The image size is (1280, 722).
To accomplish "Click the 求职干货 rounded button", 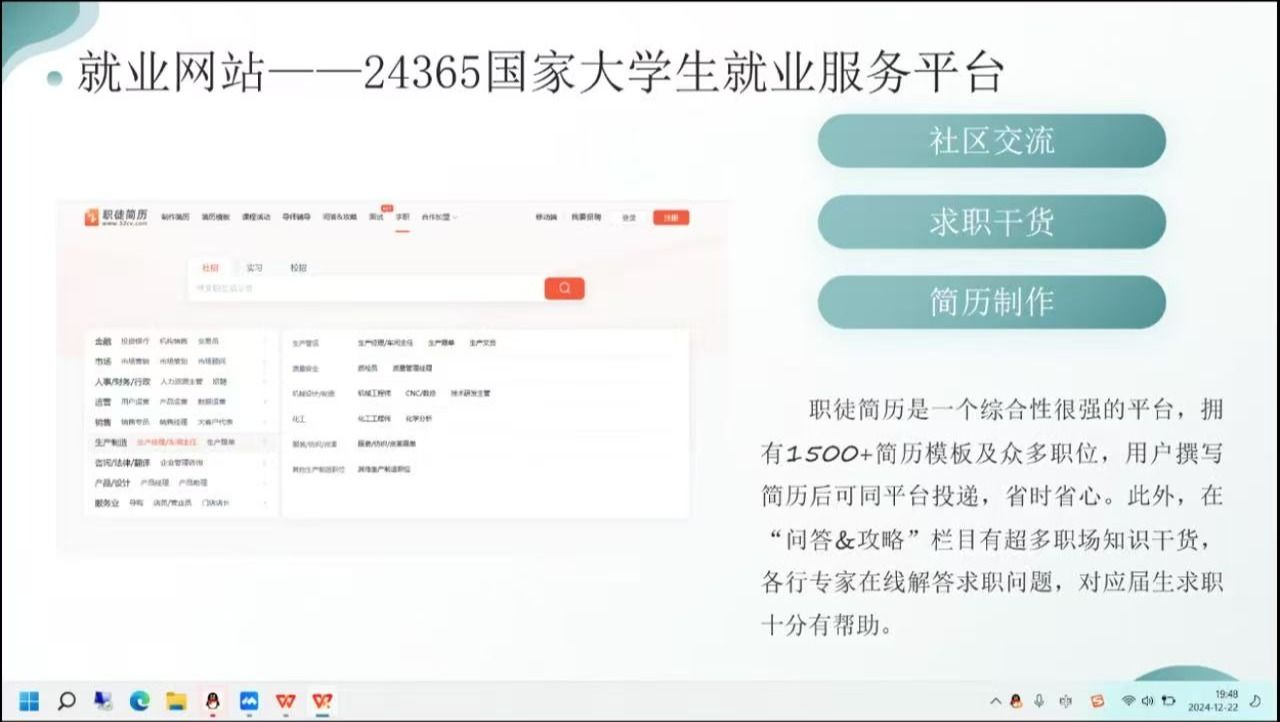I will (x=991, y=222).
